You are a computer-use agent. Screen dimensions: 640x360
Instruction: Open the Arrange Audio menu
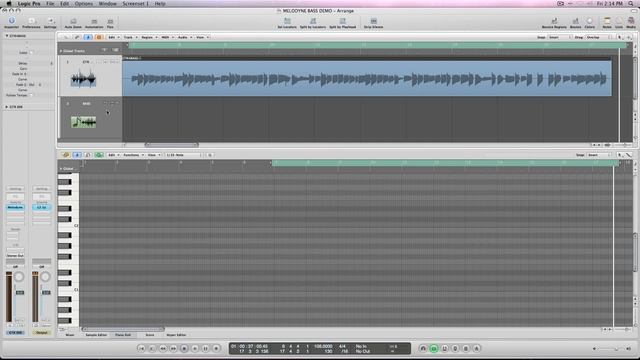185,37
